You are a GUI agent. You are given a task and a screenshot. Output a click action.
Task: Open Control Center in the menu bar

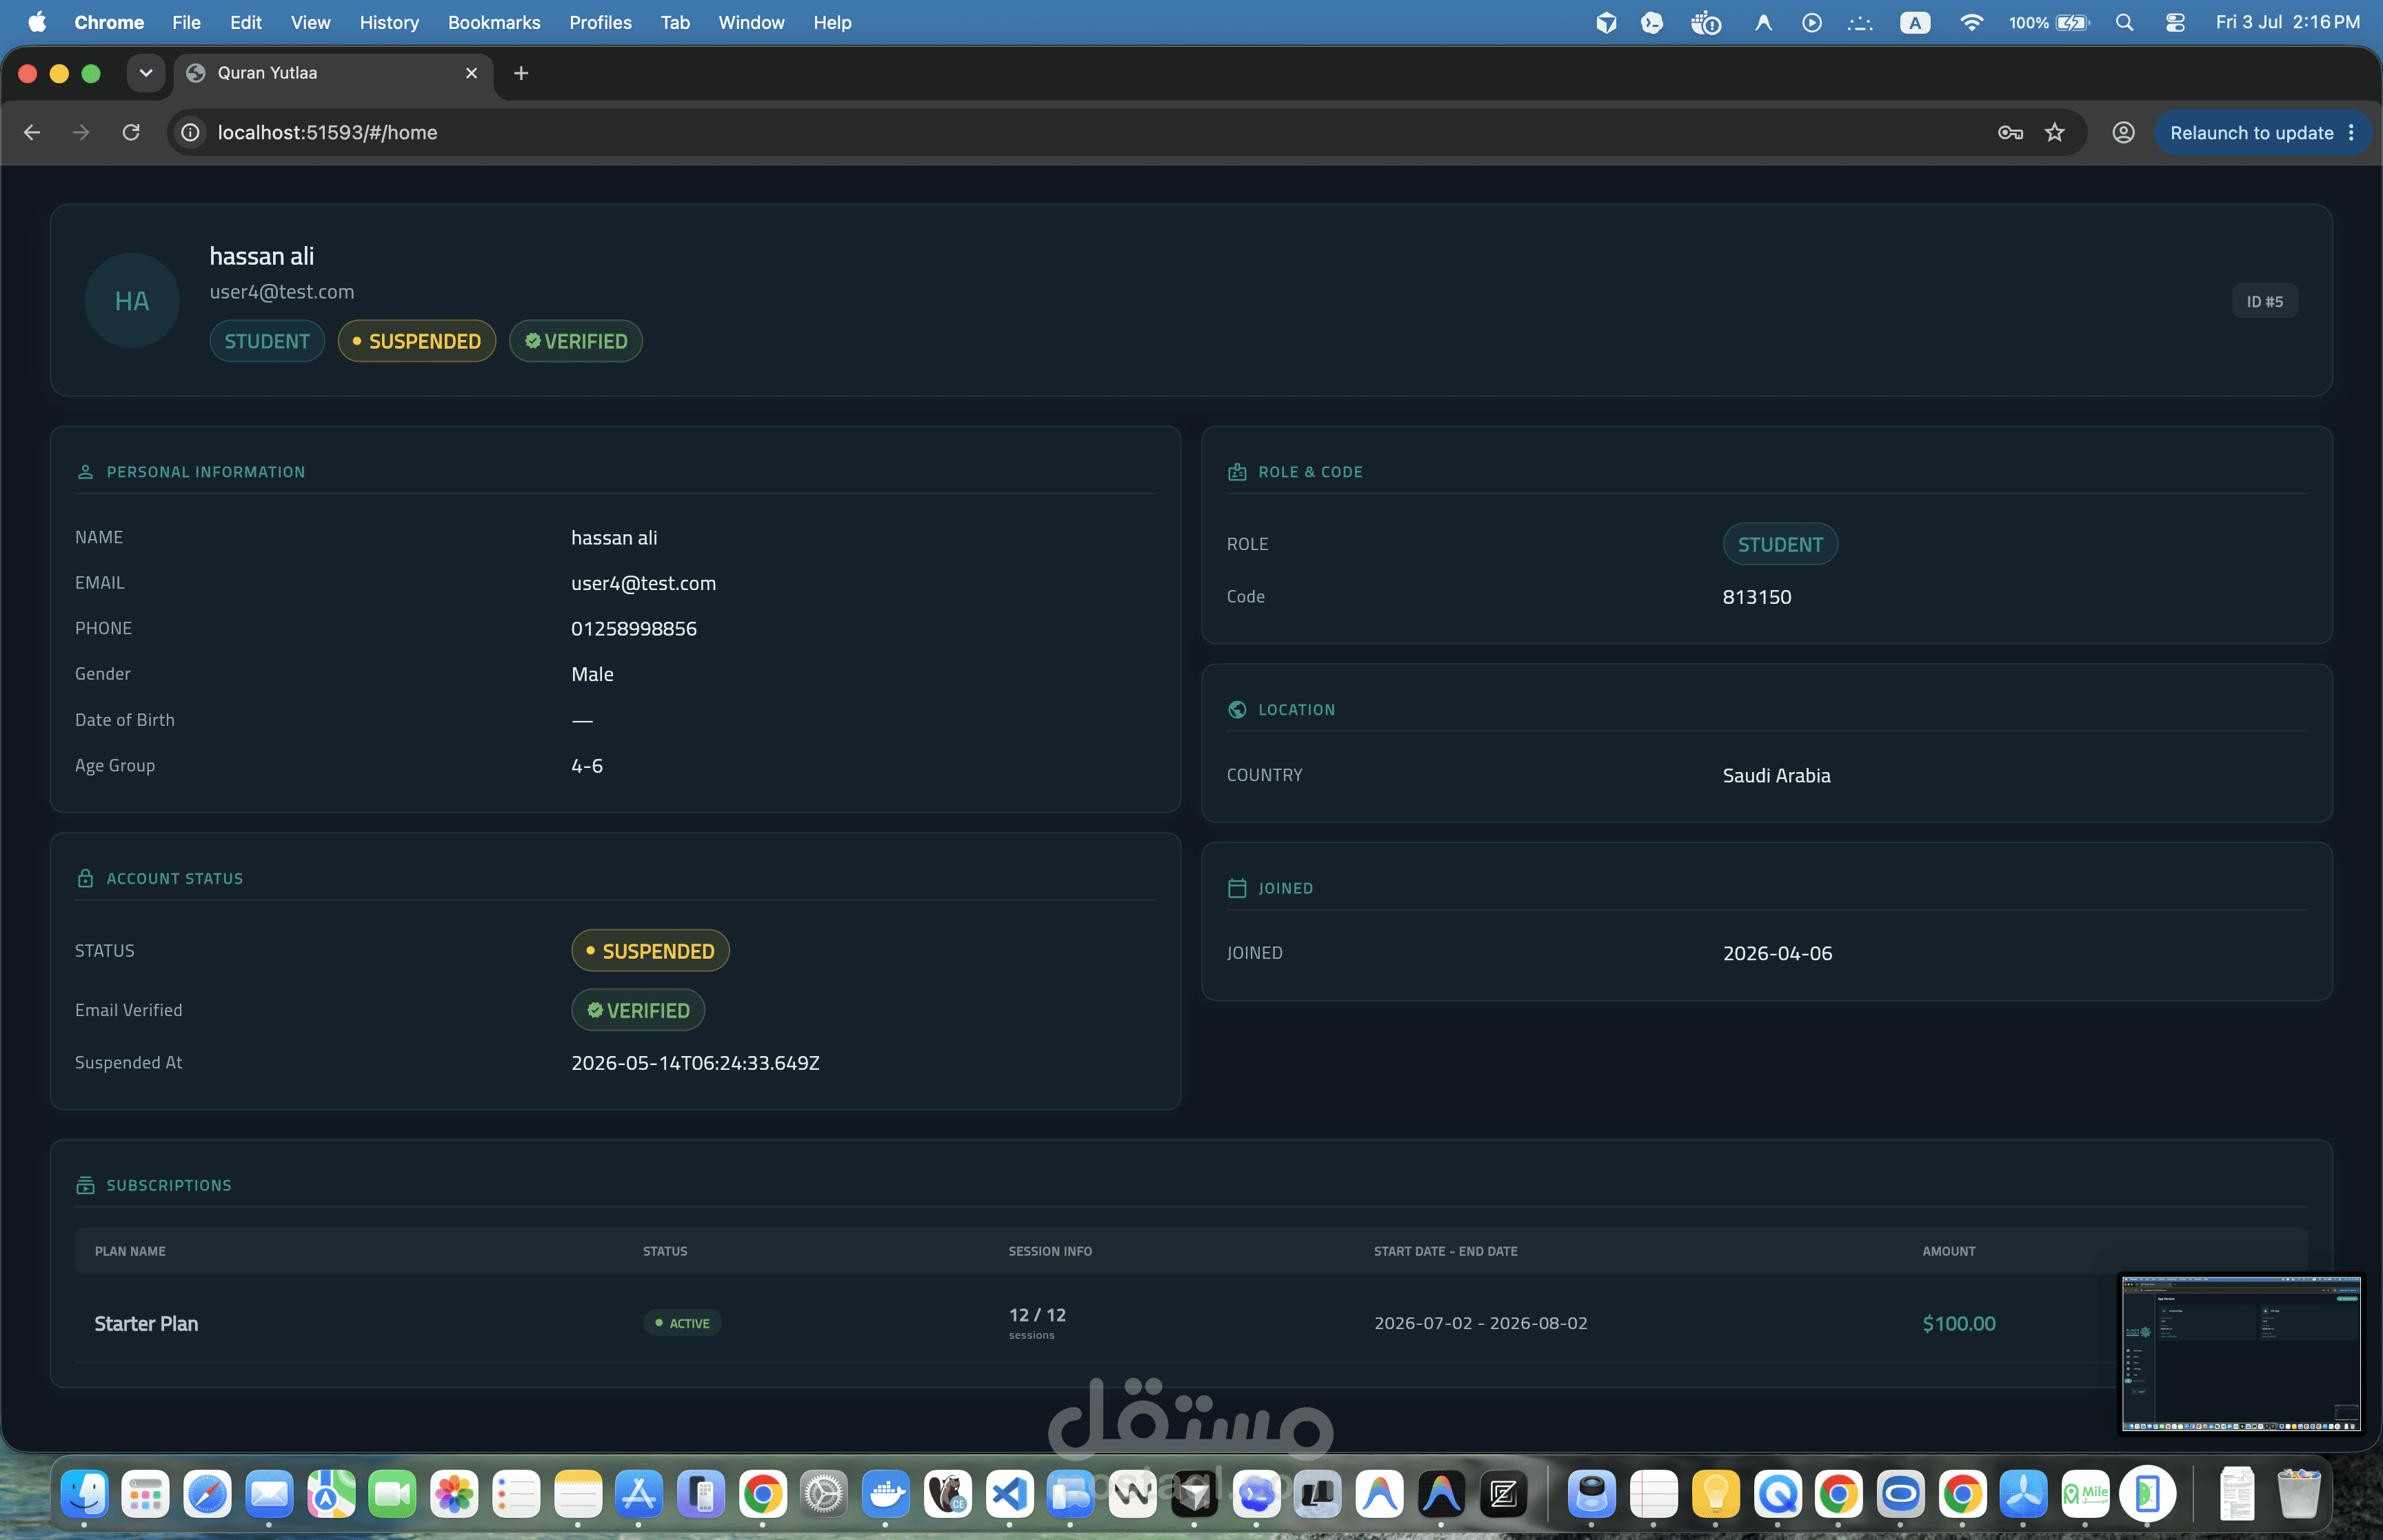coord(2175,22)
